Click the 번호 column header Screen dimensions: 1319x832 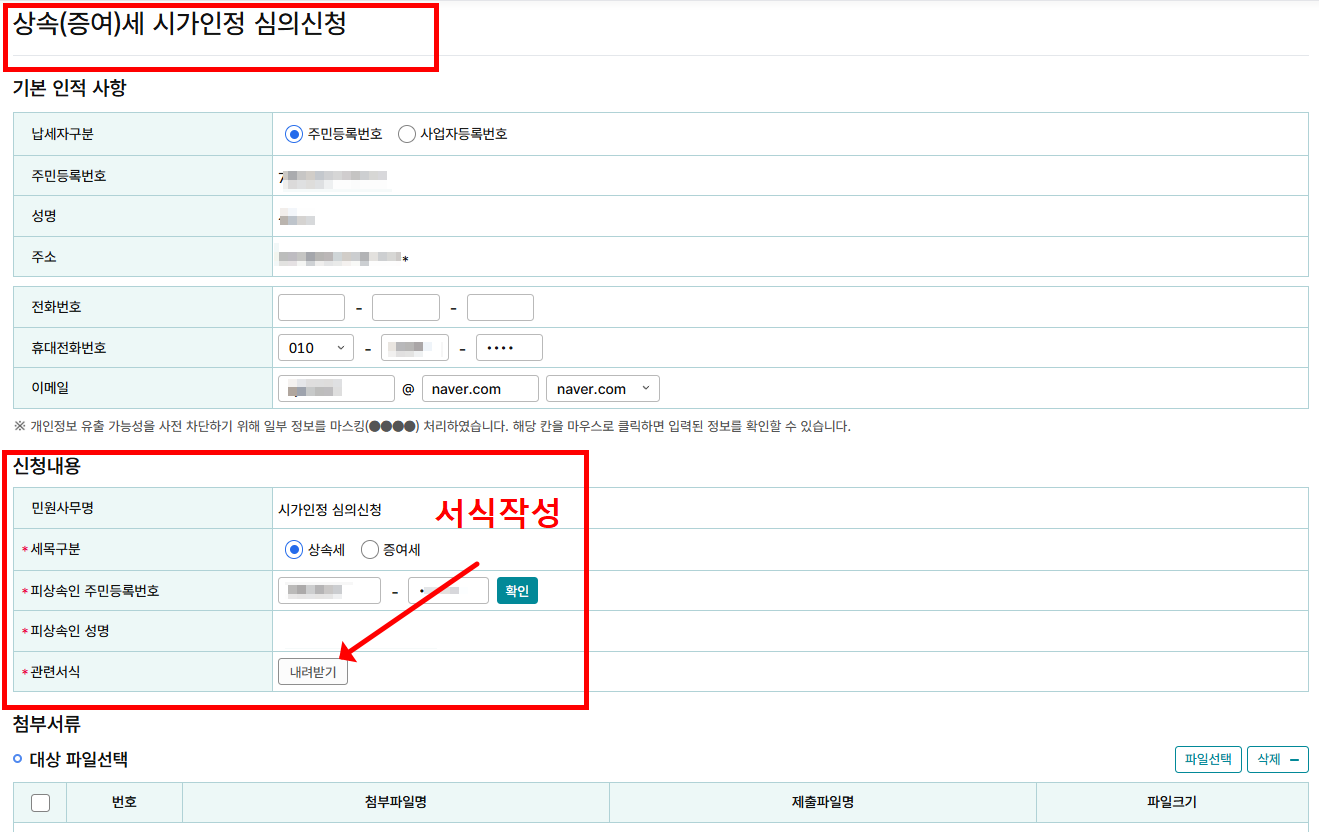[x=124, y=802]
